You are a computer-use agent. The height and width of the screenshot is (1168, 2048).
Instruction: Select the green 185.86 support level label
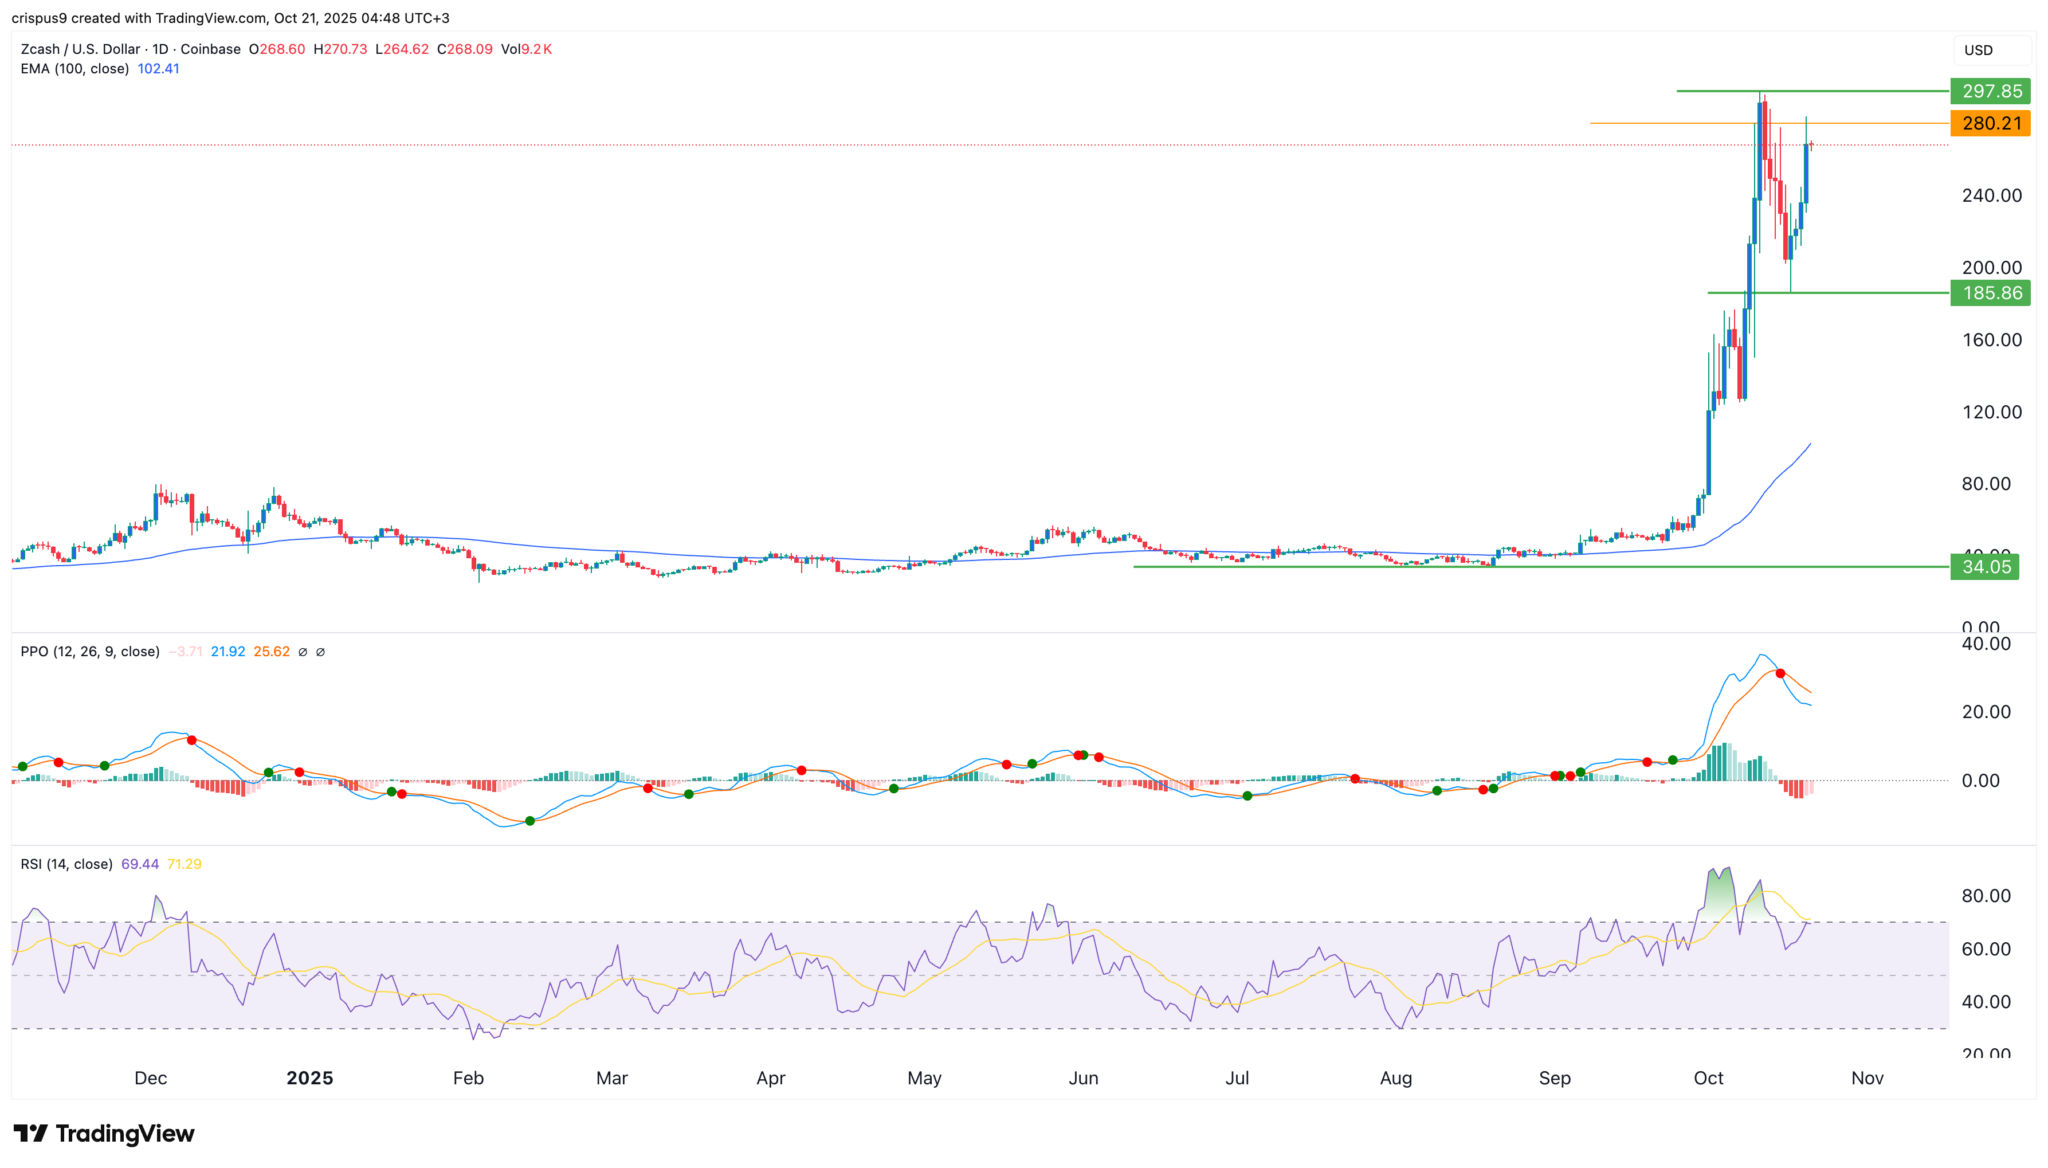coord(1990,293)
